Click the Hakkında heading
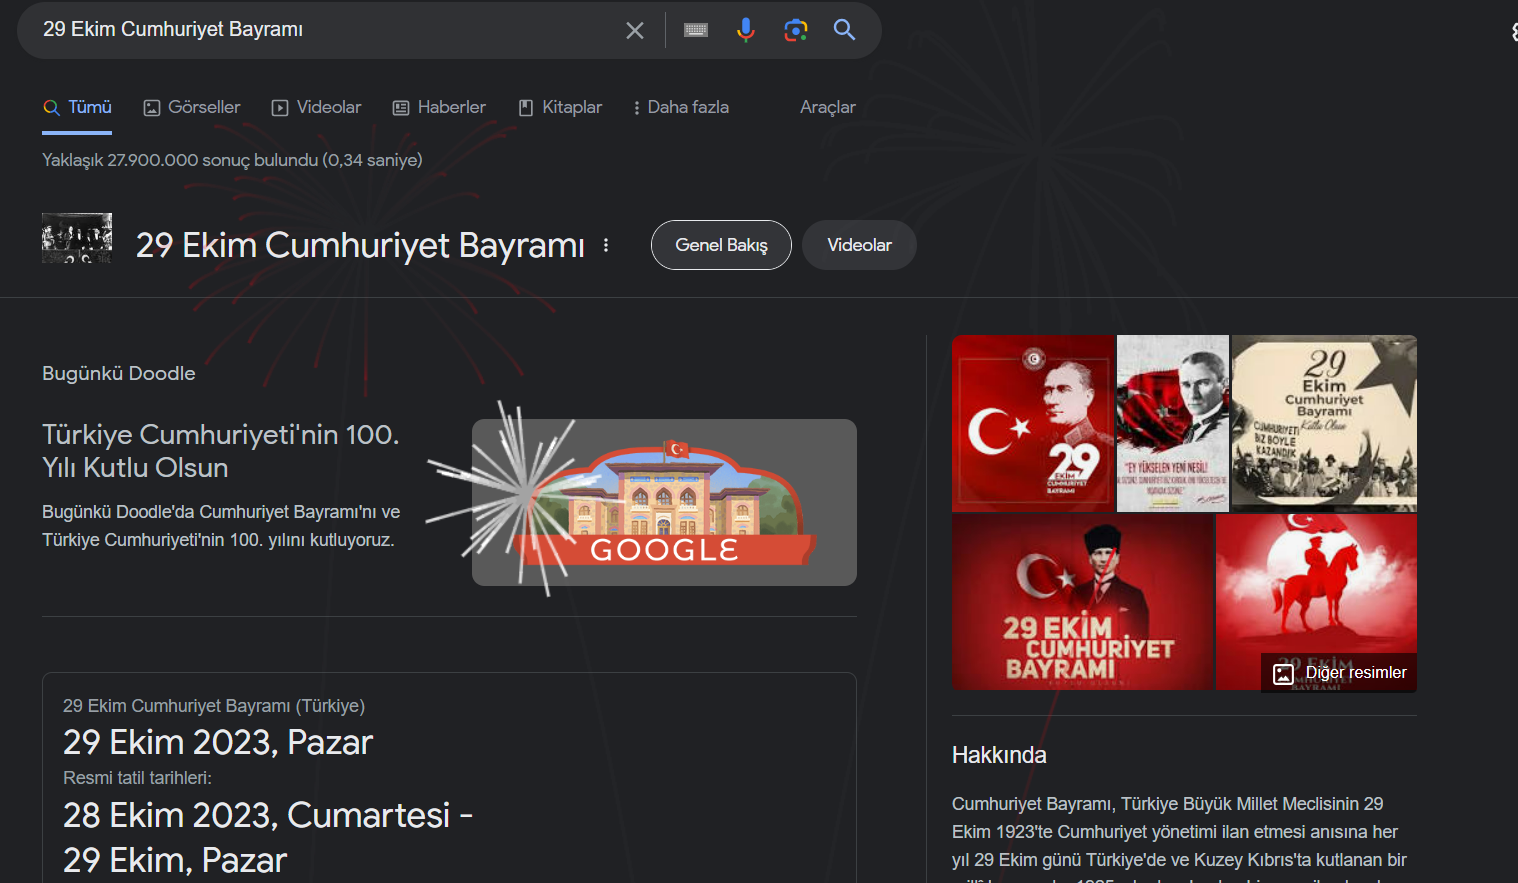Viewport: 1518px width, 883px height. (999, 755)
